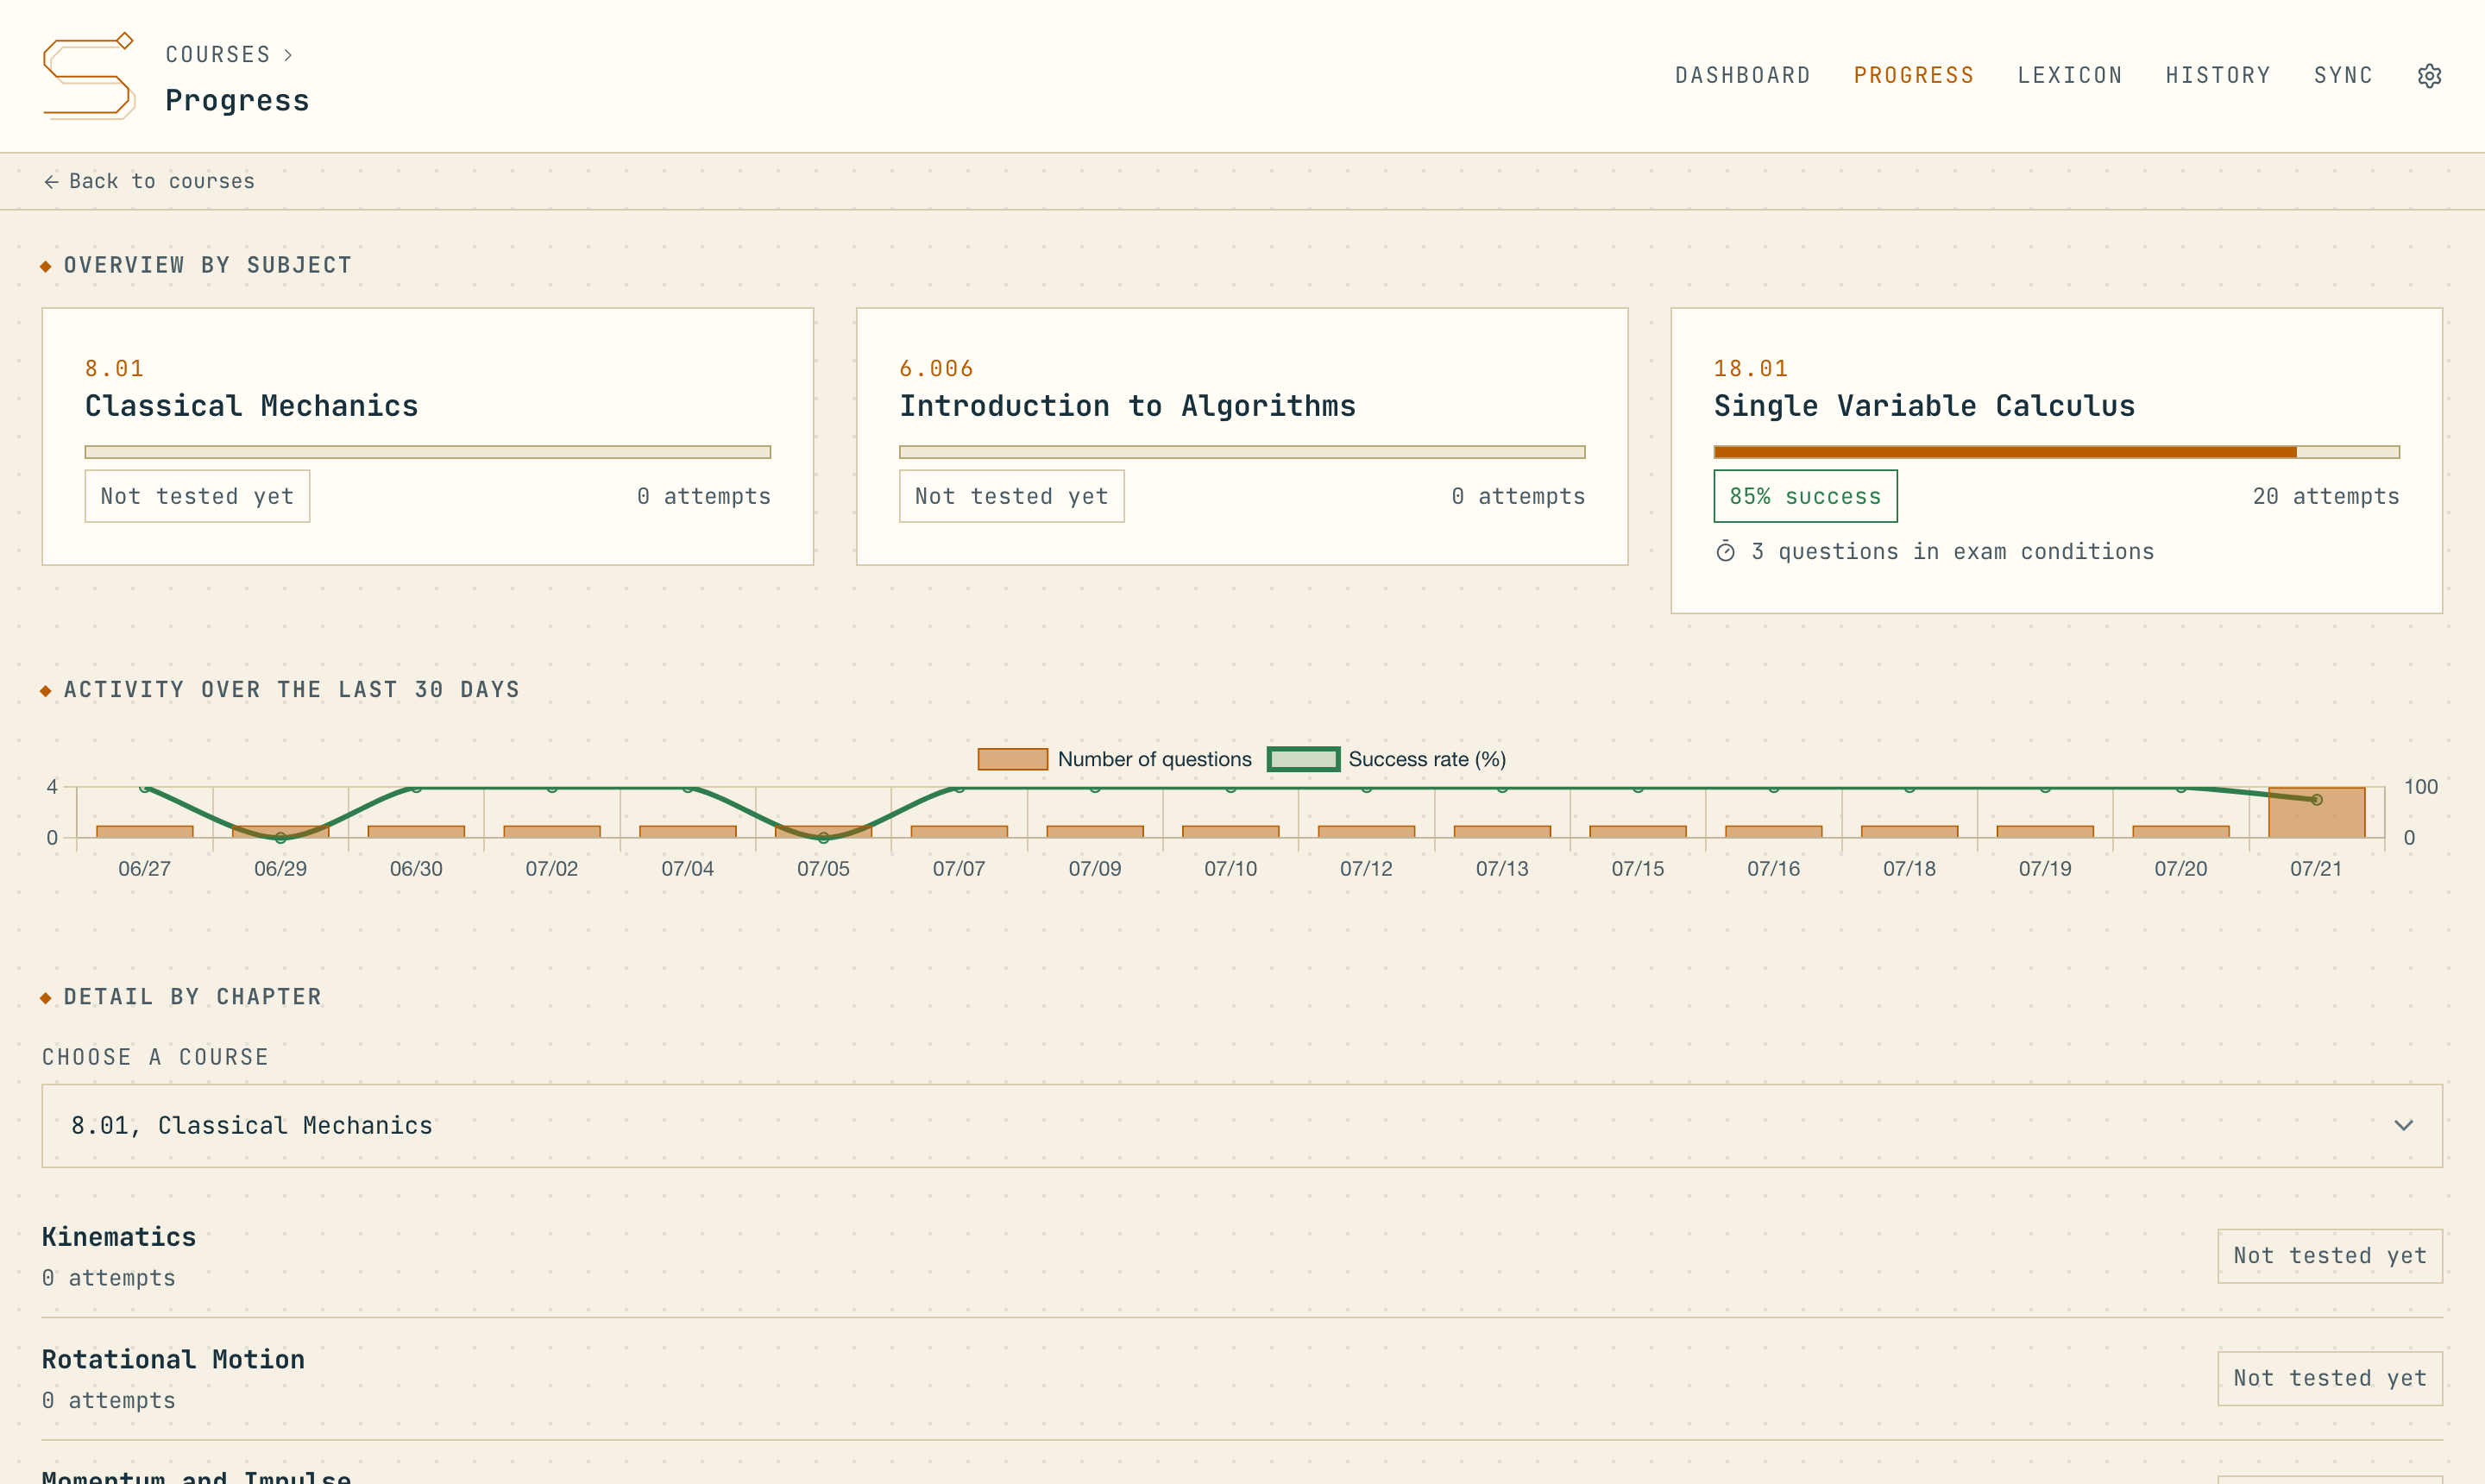Open the Classical Mechanics course card

click(x=428, y=436)
